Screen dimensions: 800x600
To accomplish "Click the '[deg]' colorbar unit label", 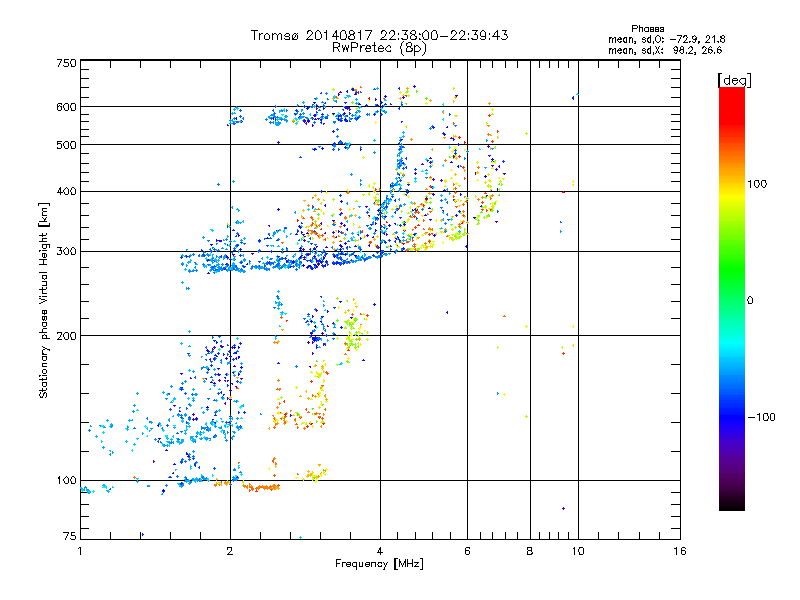I will (x=734, y=80).
